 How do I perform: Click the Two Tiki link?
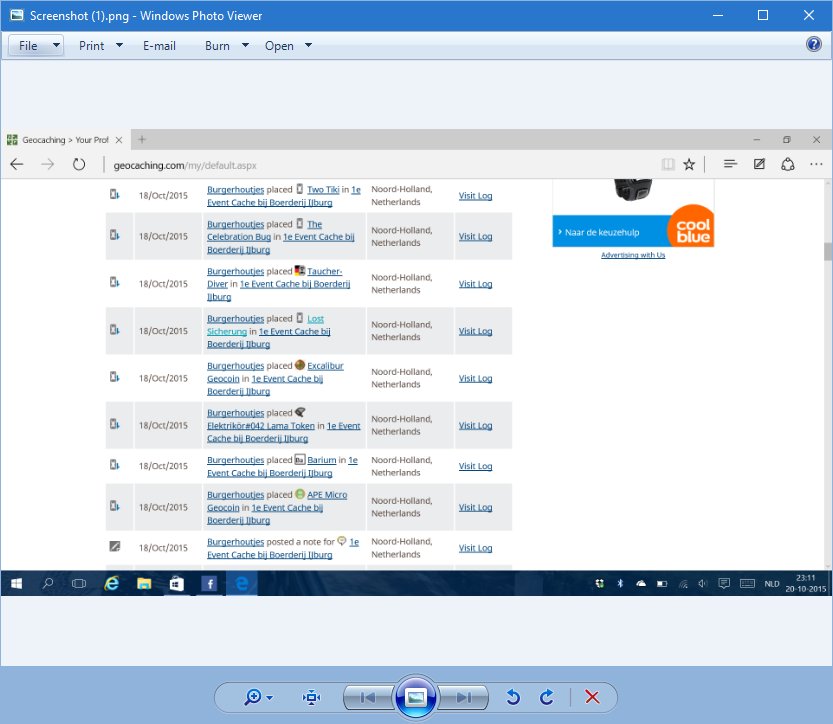(323, 190)
